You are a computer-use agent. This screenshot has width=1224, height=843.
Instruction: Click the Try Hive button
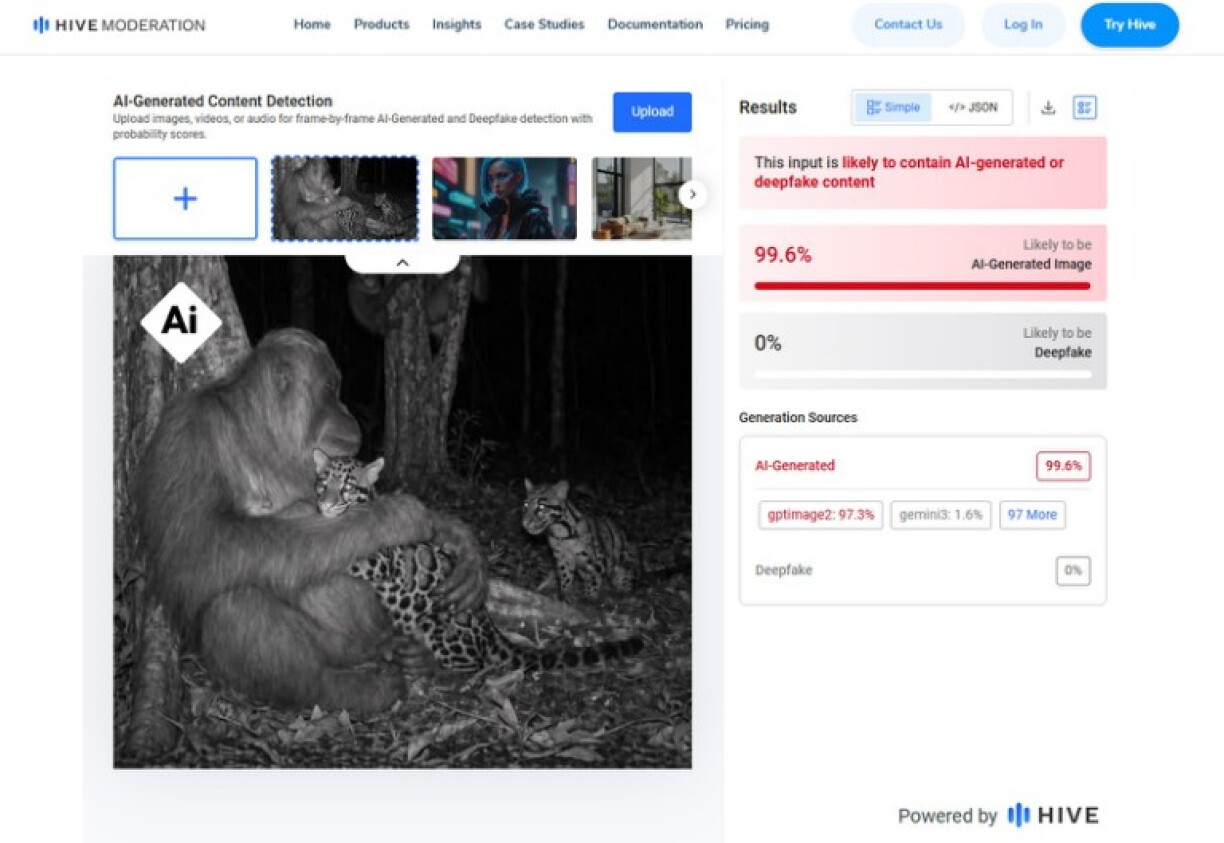pos(1130,25)
